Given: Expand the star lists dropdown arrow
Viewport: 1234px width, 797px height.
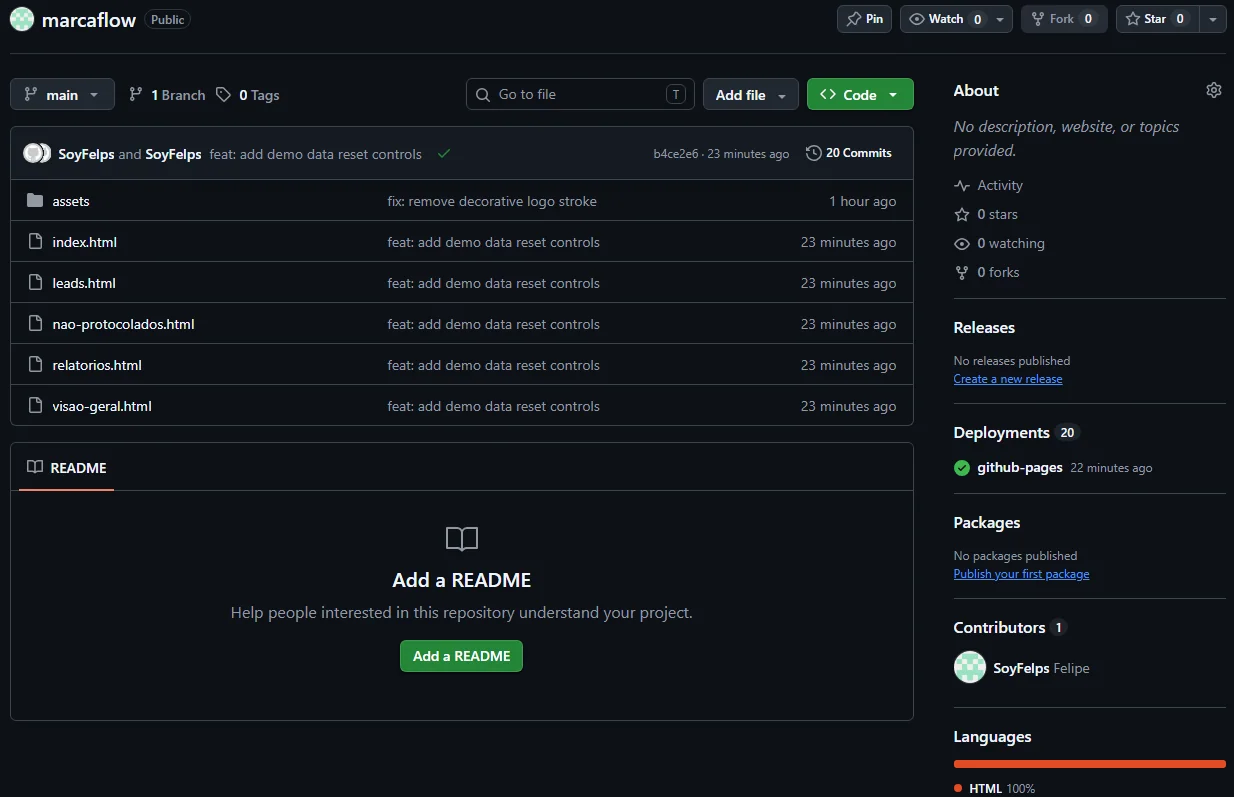Looking at the screenshot, I should pos(1213,19).
